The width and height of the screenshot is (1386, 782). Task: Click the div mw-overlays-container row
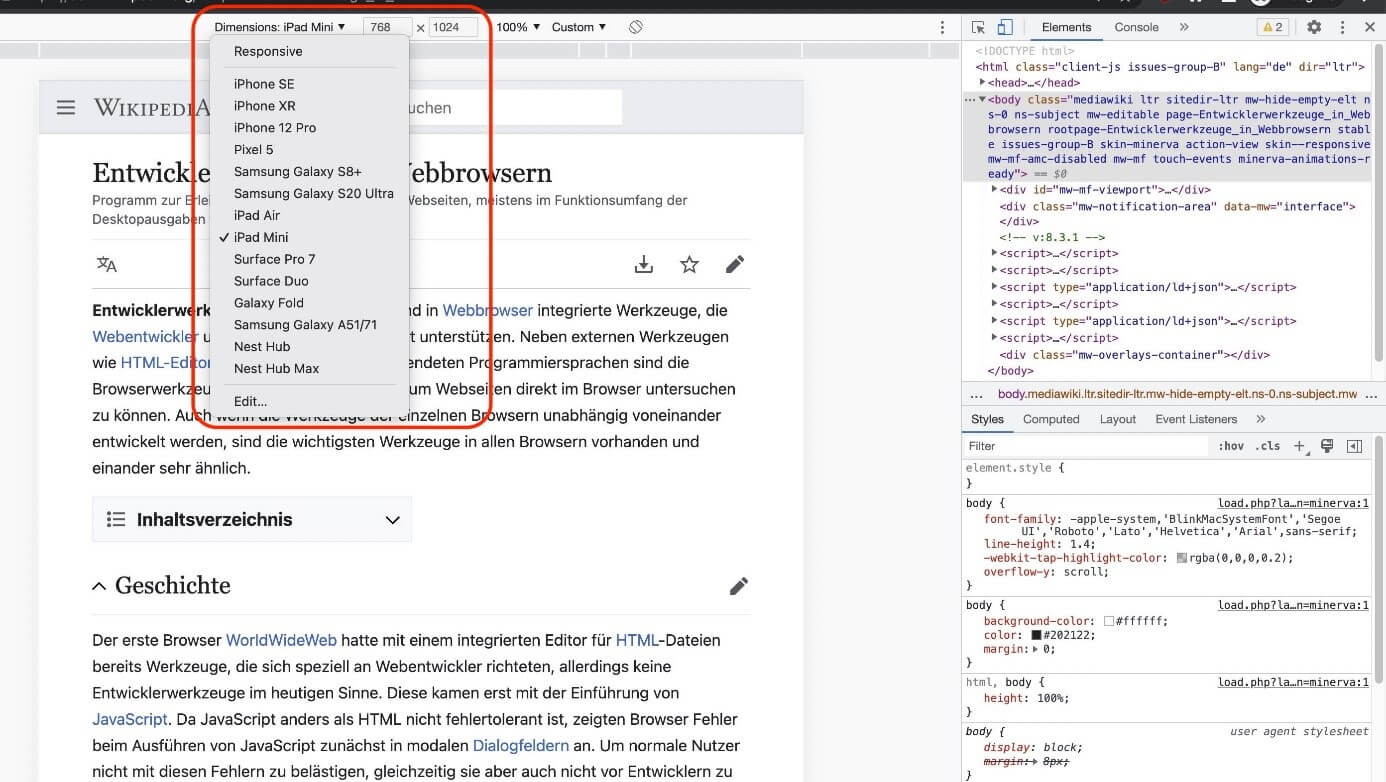click(1135, 355)
